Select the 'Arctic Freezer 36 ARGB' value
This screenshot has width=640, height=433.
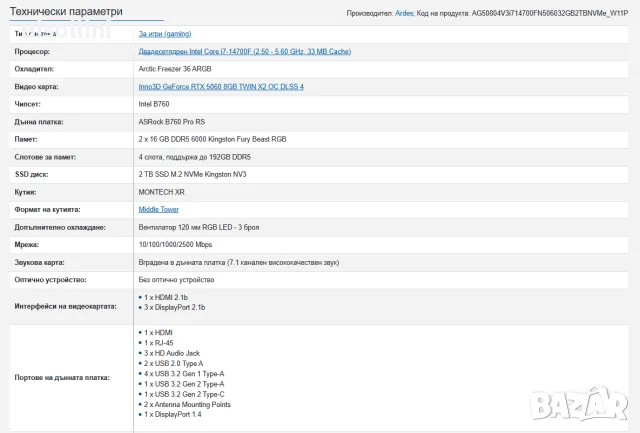175,69
